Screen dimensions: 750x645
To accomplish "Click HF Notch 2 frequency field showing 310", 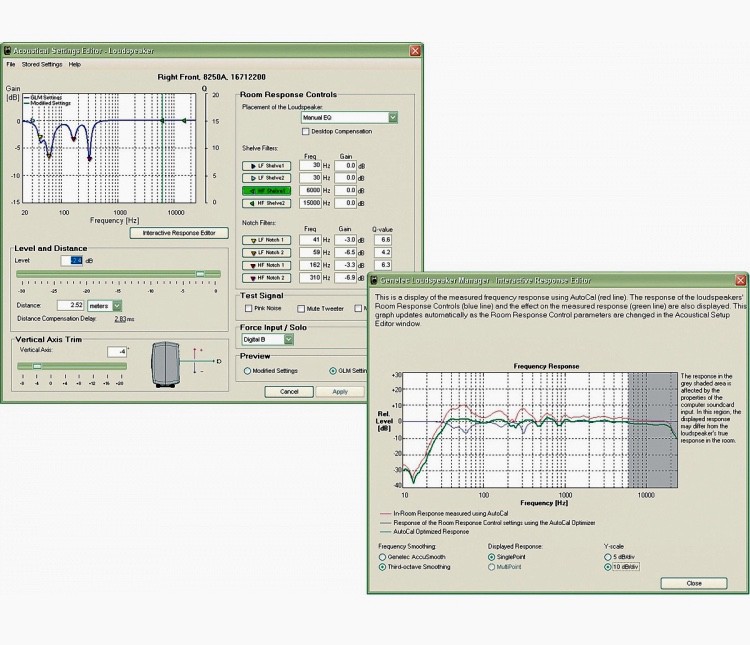I will click(310, 278).
